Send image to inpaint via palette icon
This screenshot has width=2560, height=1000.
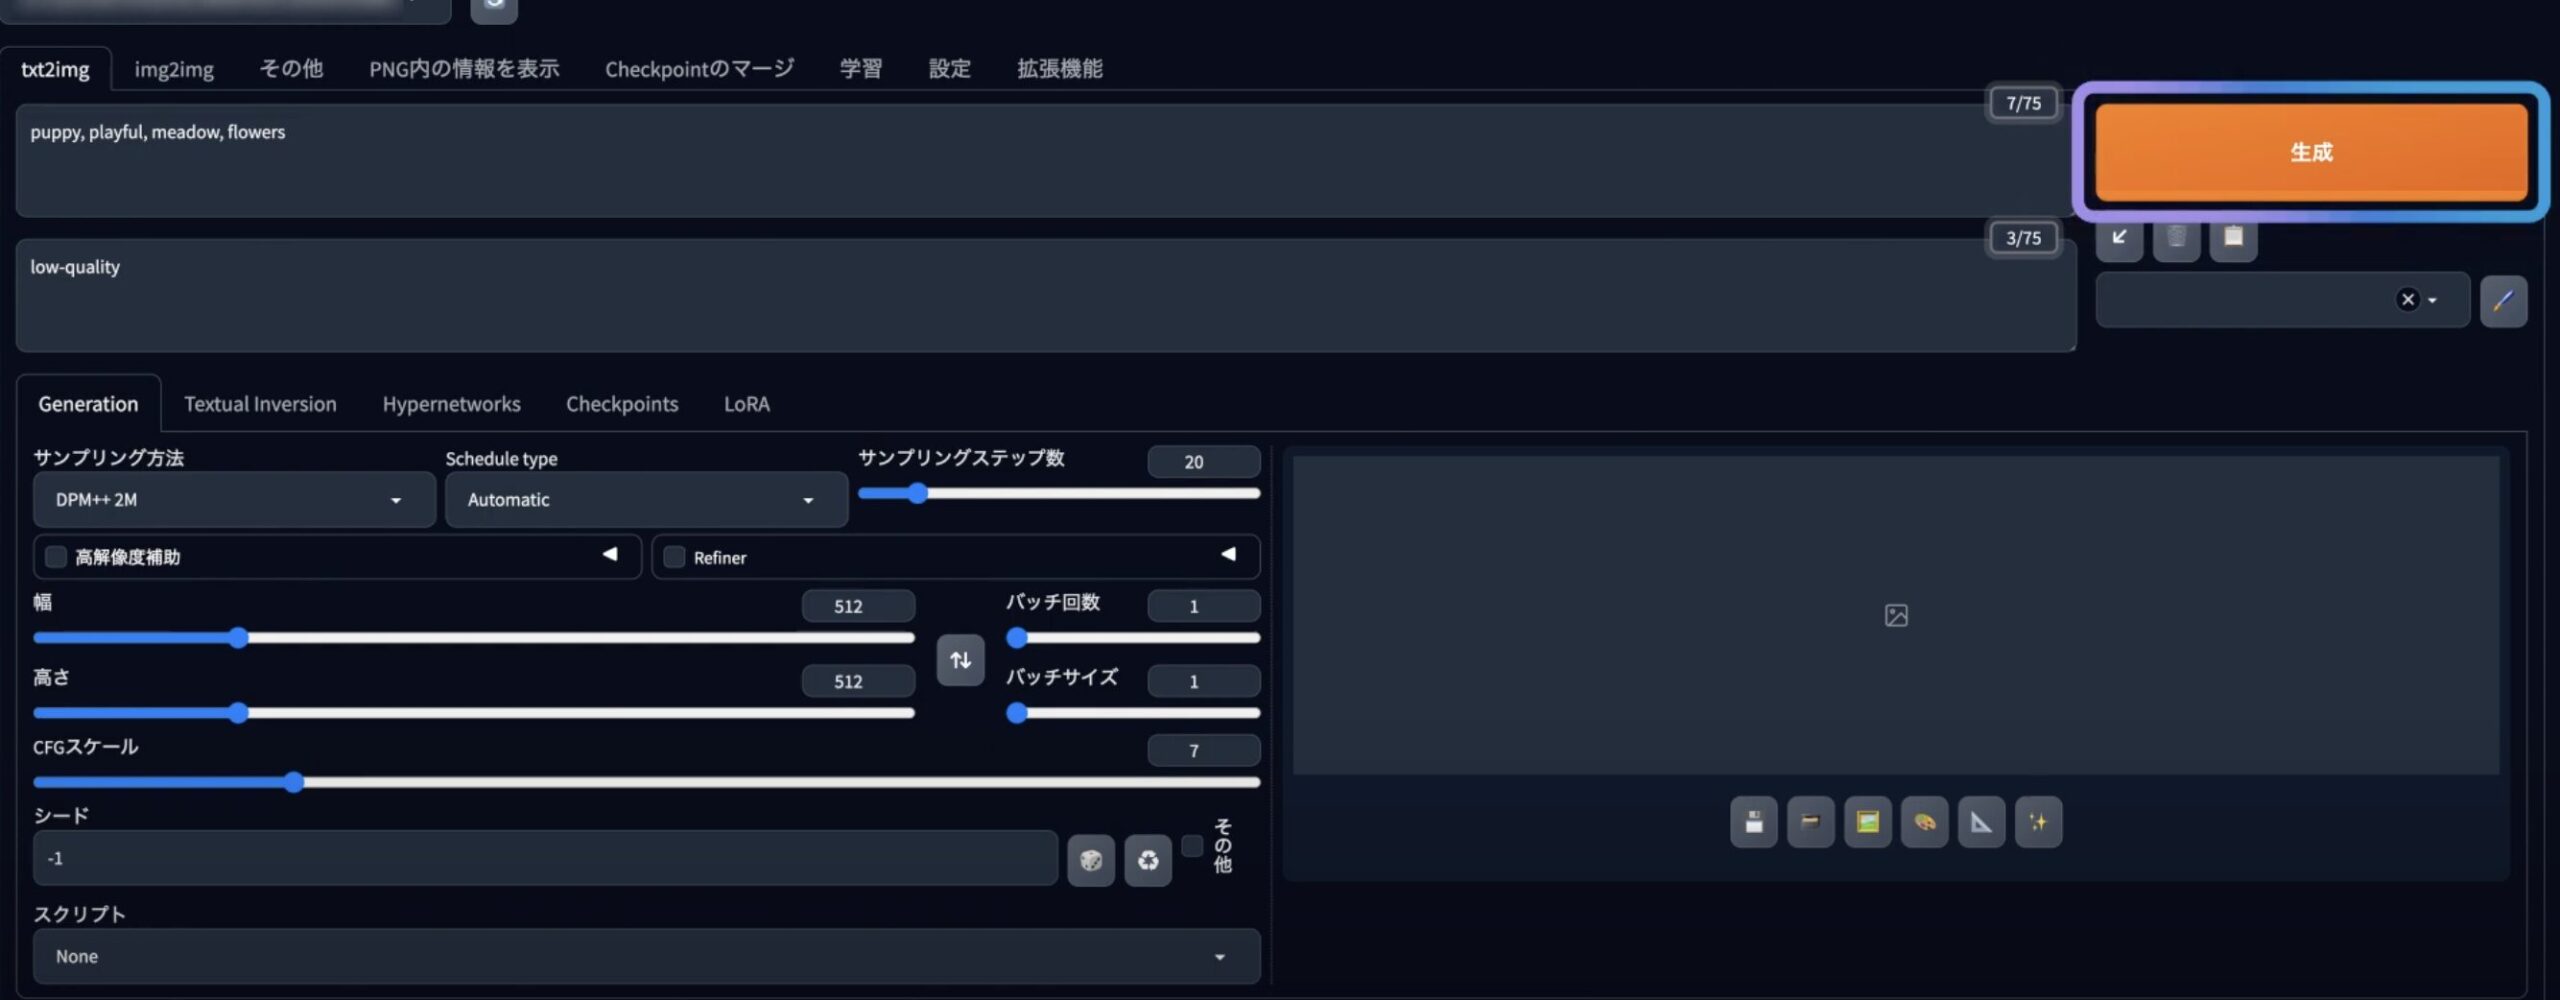pos(1924,822)
